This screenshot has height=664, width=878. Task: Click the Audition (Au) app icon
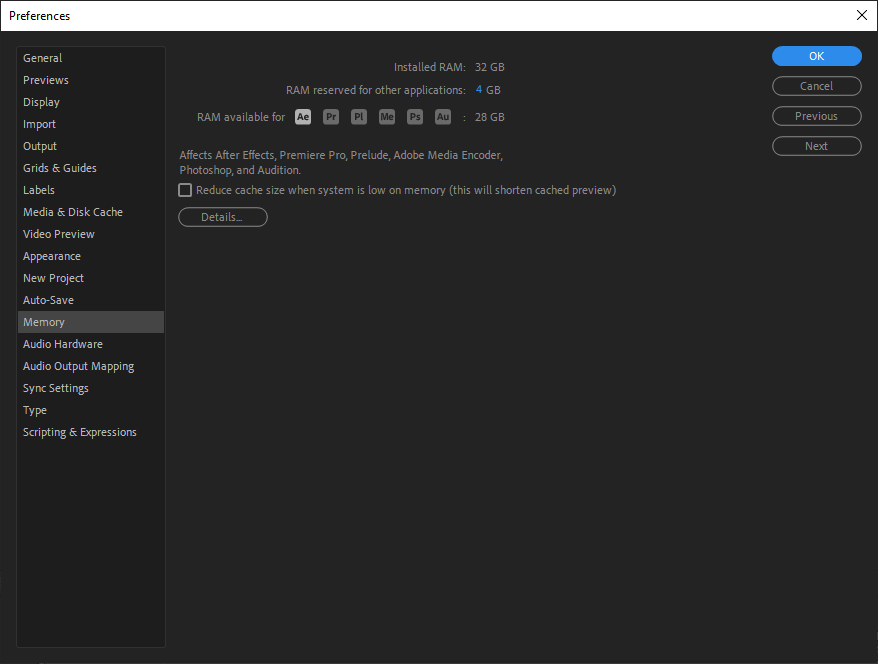(x=443, y=116)
